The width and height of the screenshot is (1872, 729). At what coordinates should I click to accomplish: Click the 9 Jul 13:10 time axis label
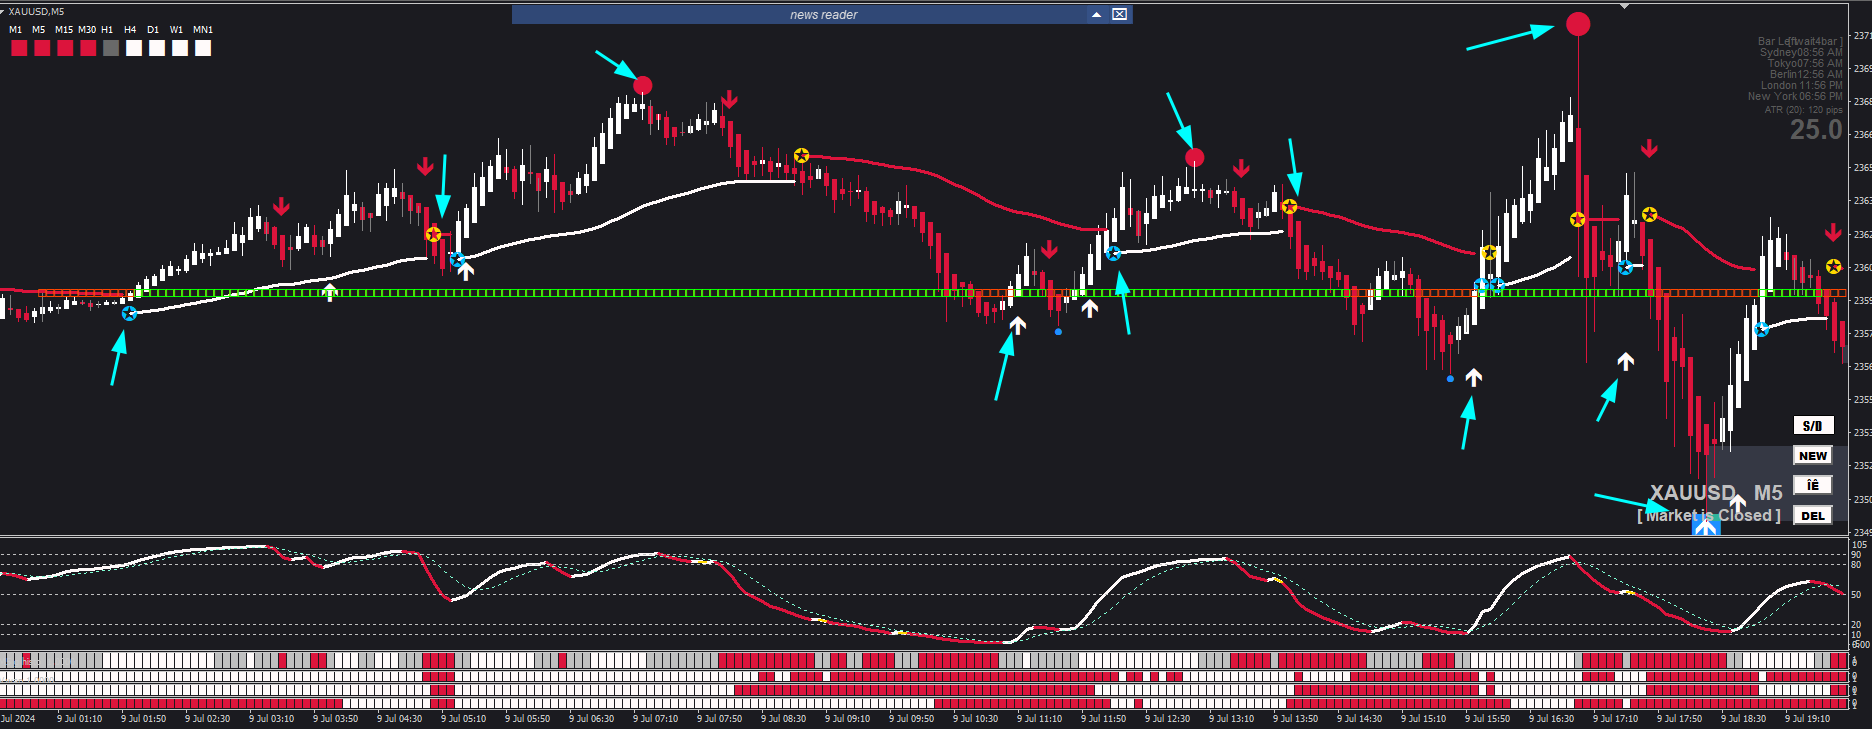[x=1231, y=719]
